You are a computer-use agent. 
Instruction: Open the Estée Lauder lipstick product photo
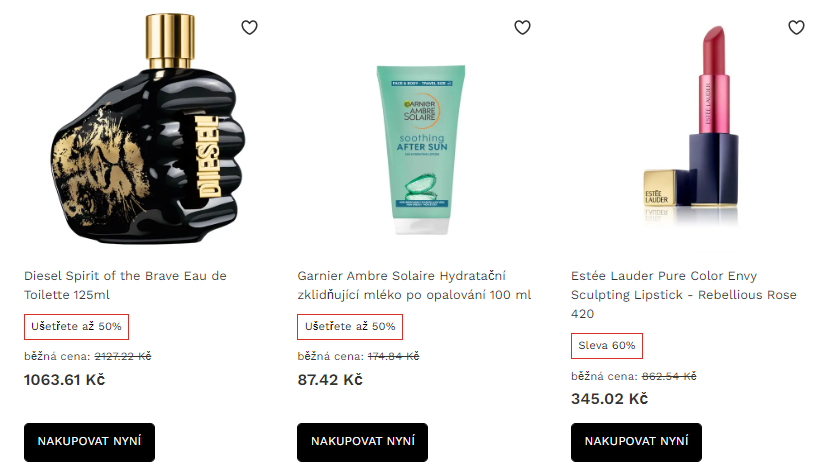[x=691, y=124]
